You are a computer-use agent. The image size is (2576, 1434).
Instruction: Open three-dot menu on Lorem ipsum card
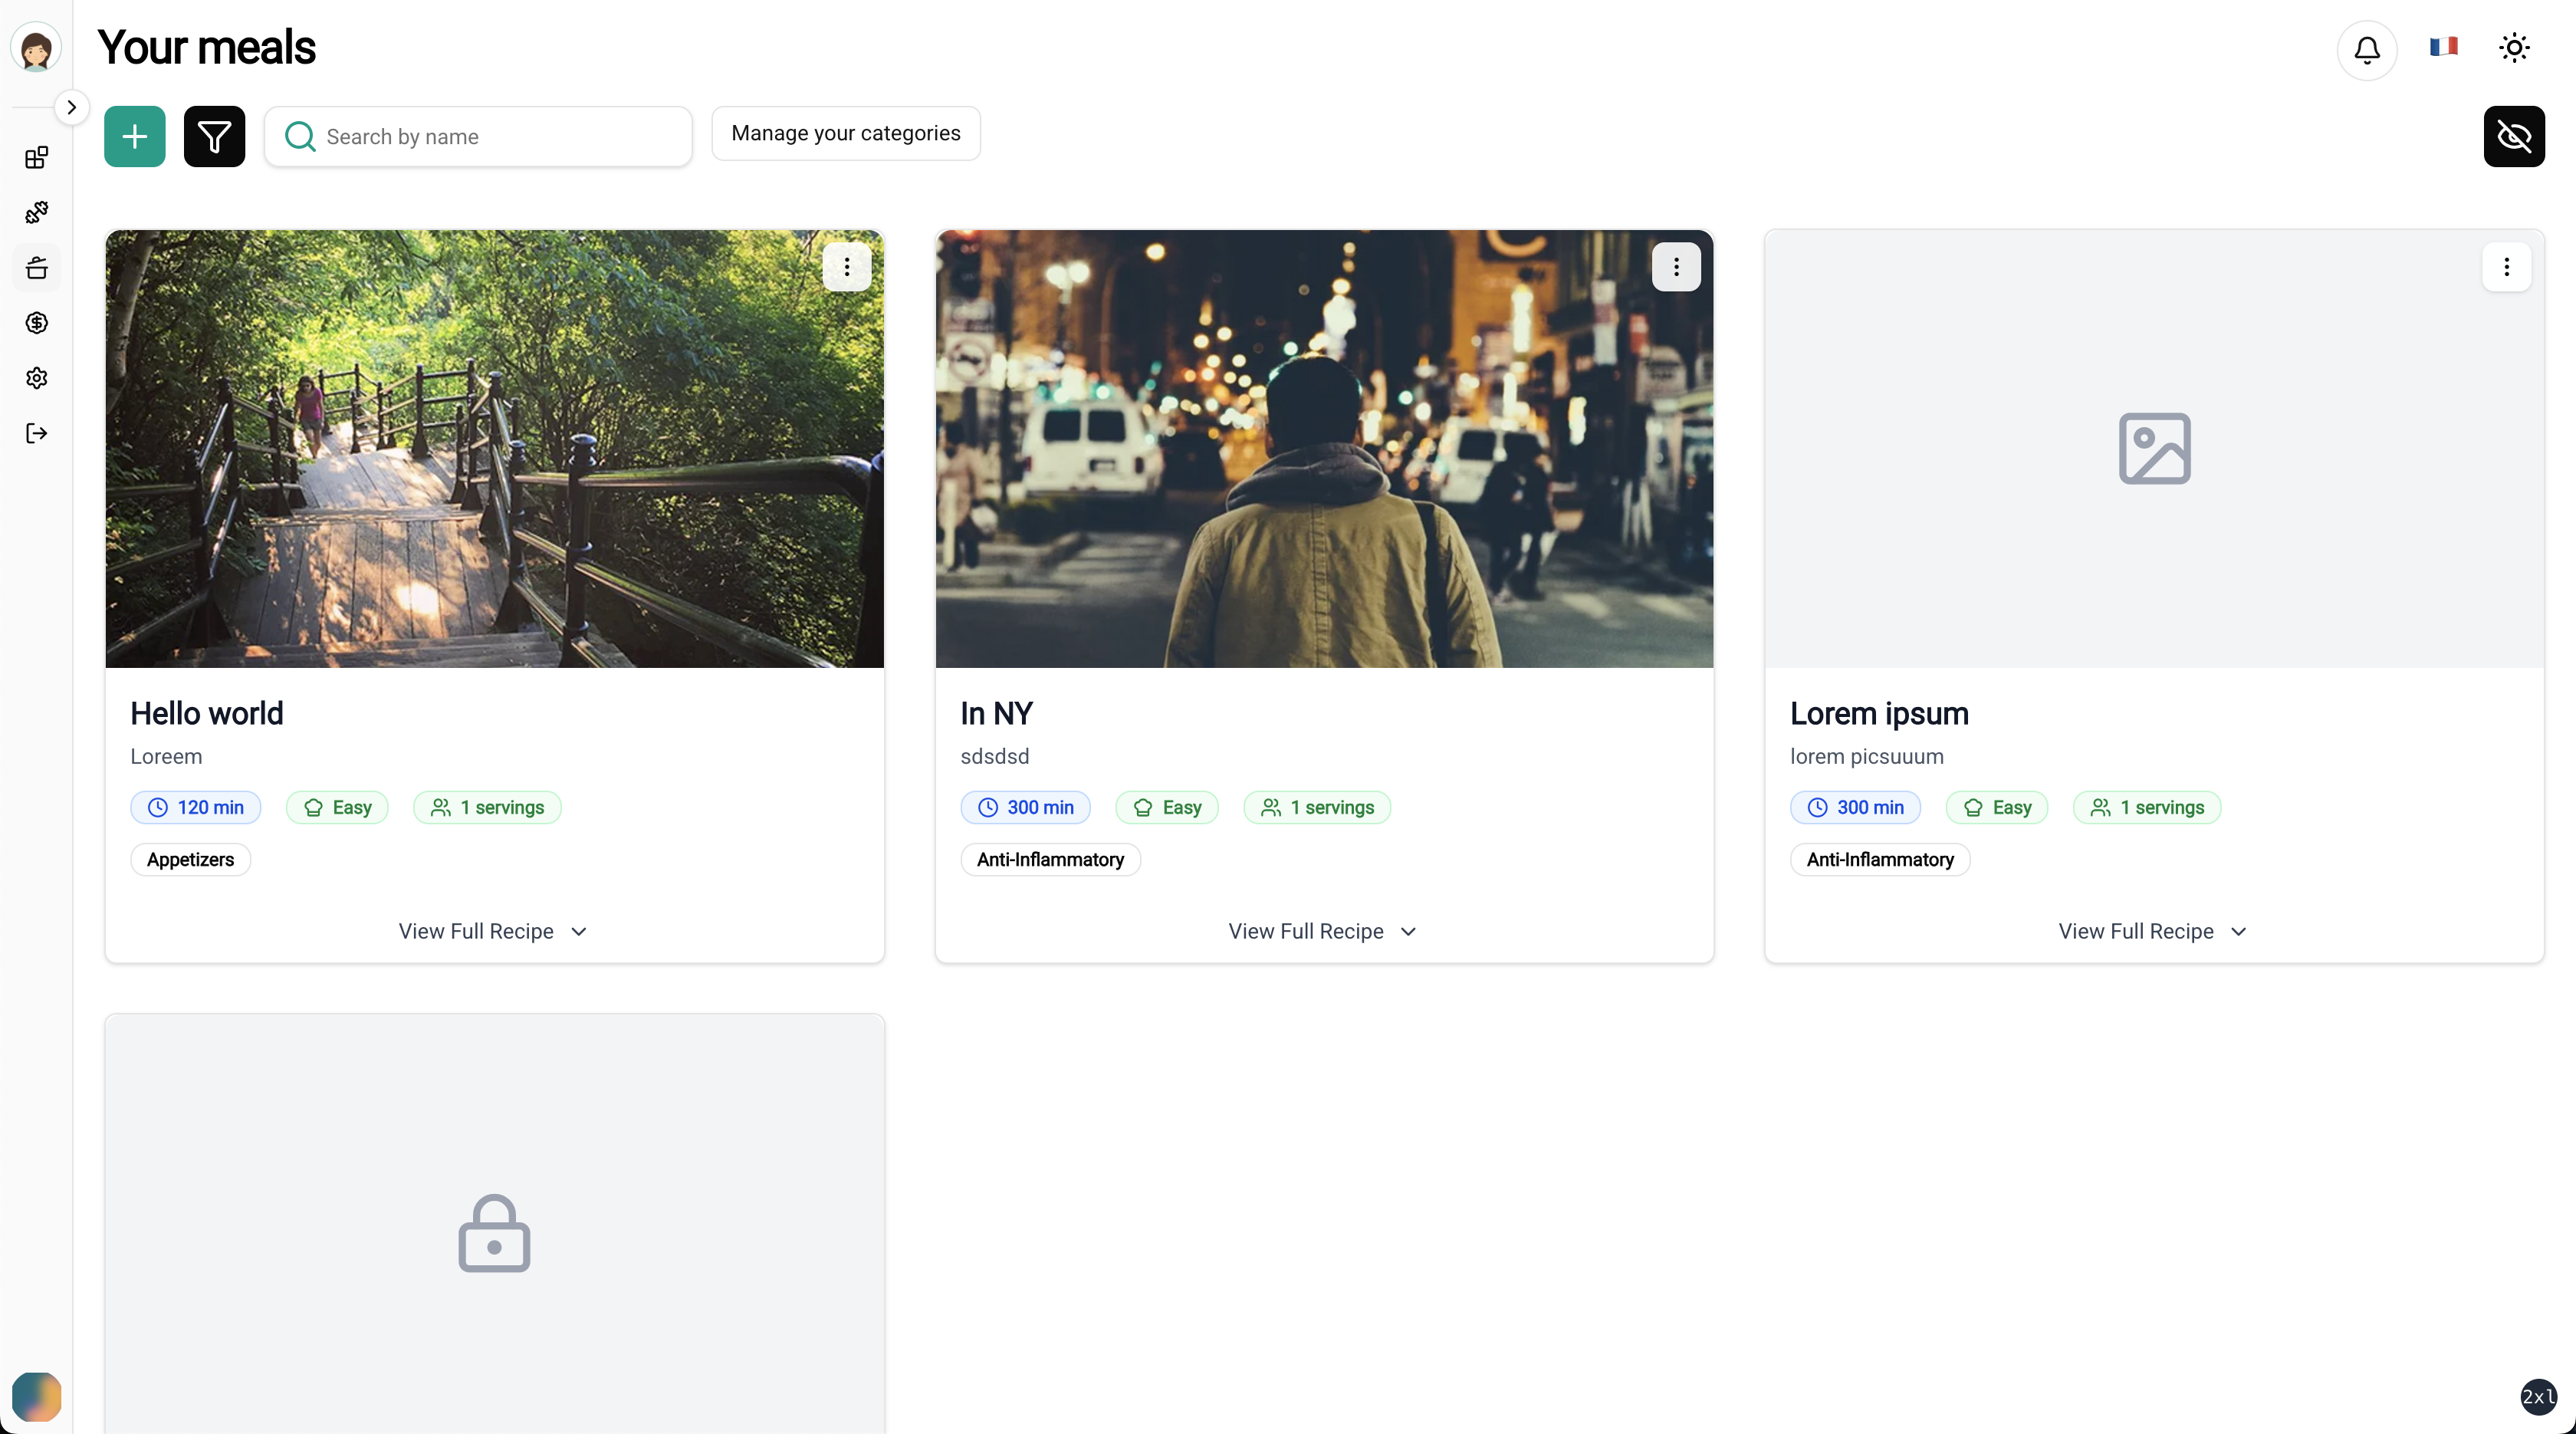click(x=2506, y=267)
